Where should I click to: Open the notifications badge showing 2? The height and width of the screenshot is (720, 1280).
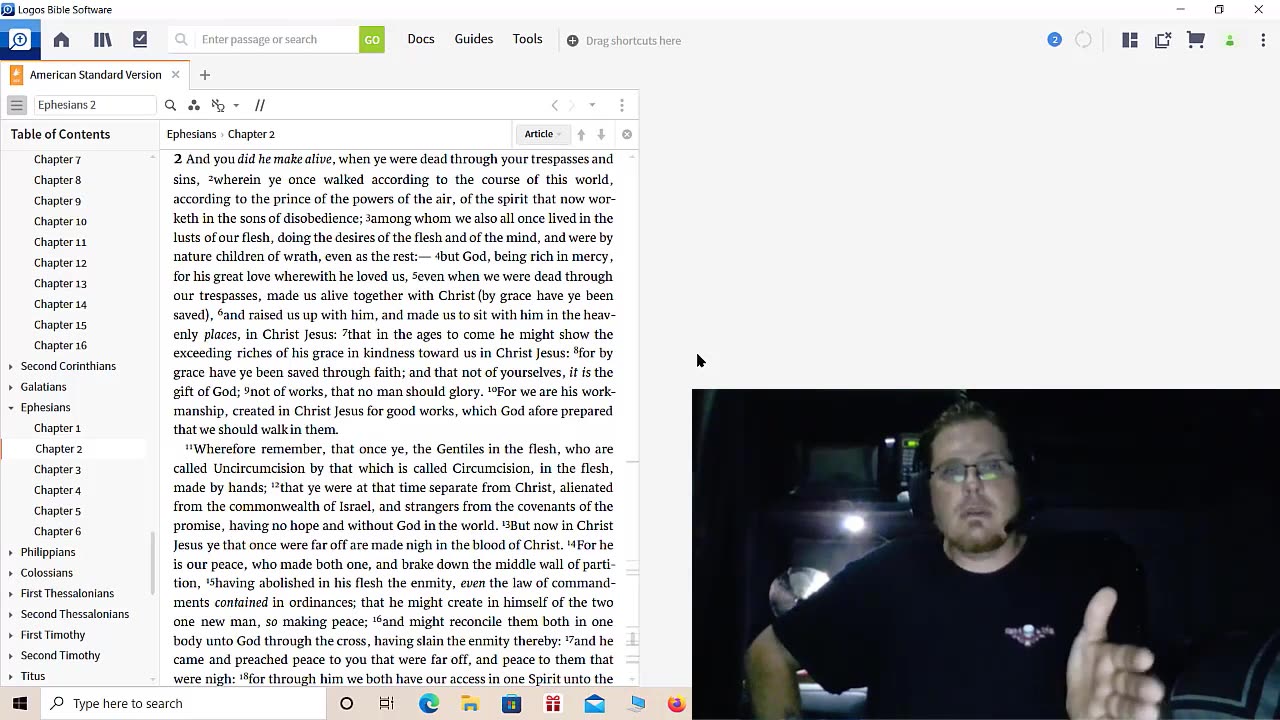tap(1054, 40)
